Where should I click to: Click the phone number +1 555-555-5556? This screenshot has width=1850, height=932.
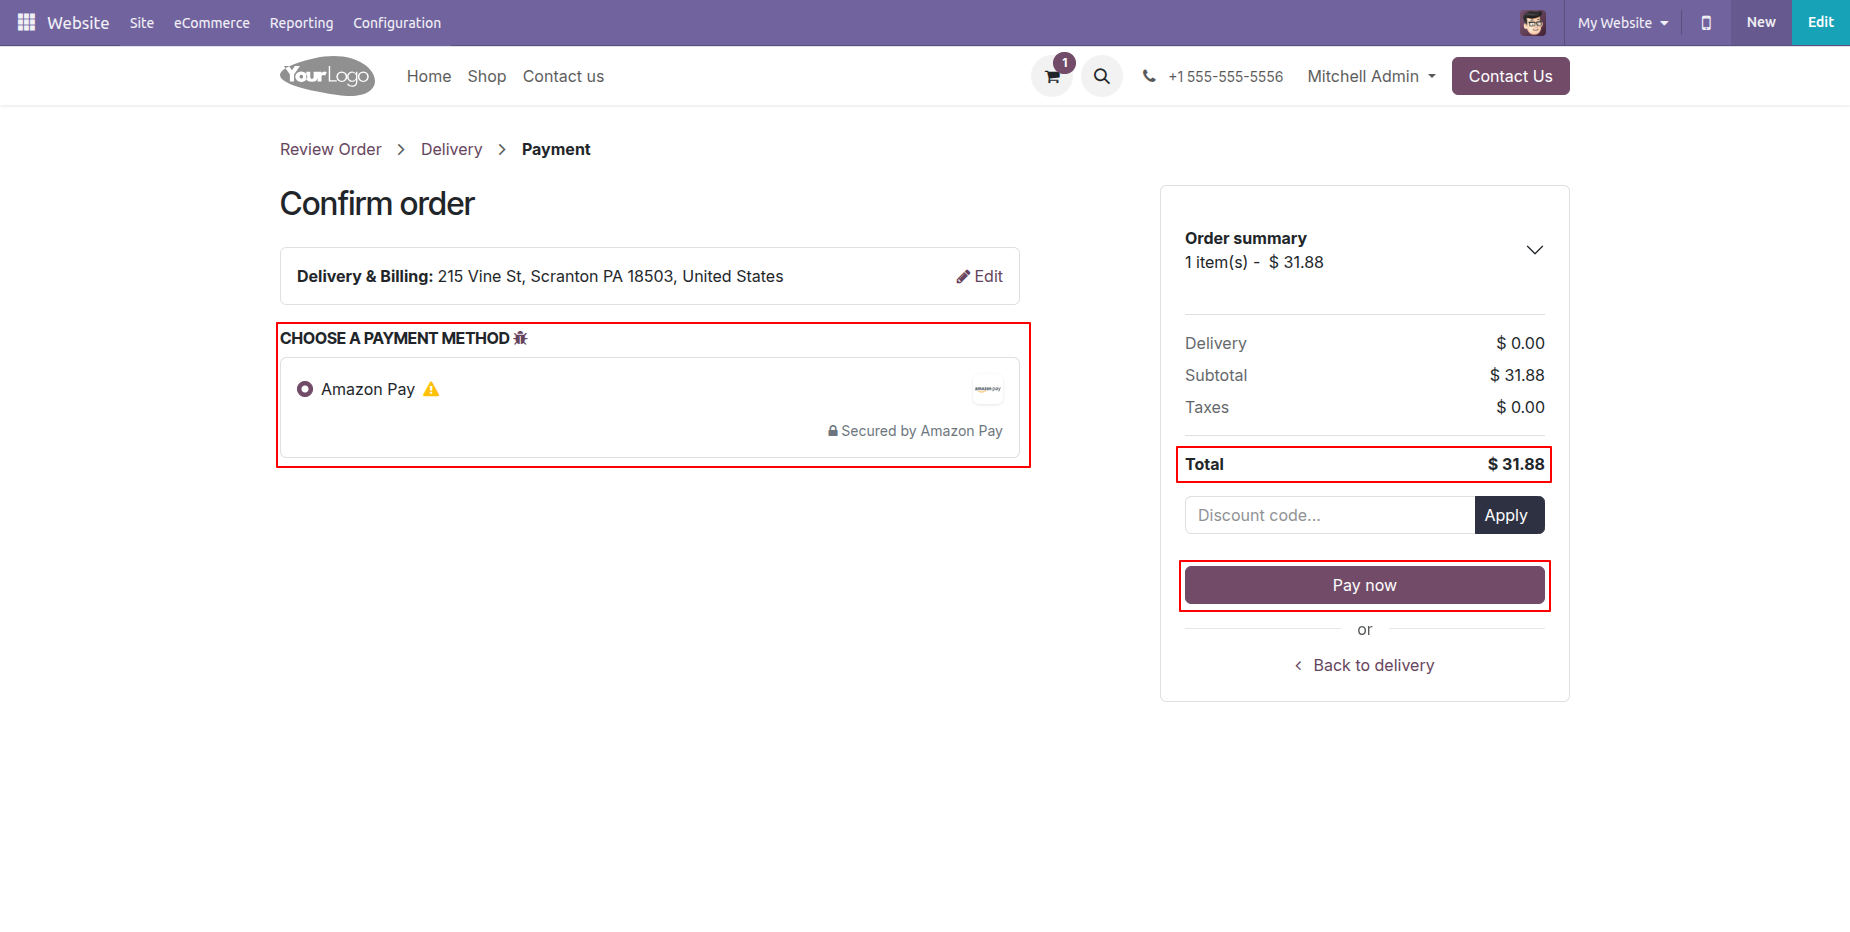1225,76
